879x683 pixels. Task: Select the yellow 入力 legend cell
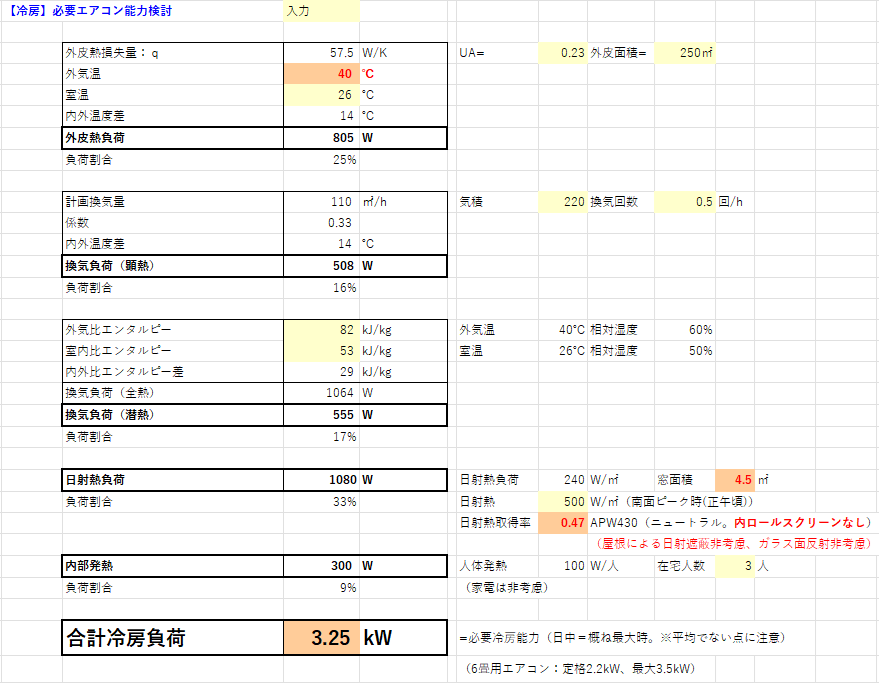click(x=321, y=11)
